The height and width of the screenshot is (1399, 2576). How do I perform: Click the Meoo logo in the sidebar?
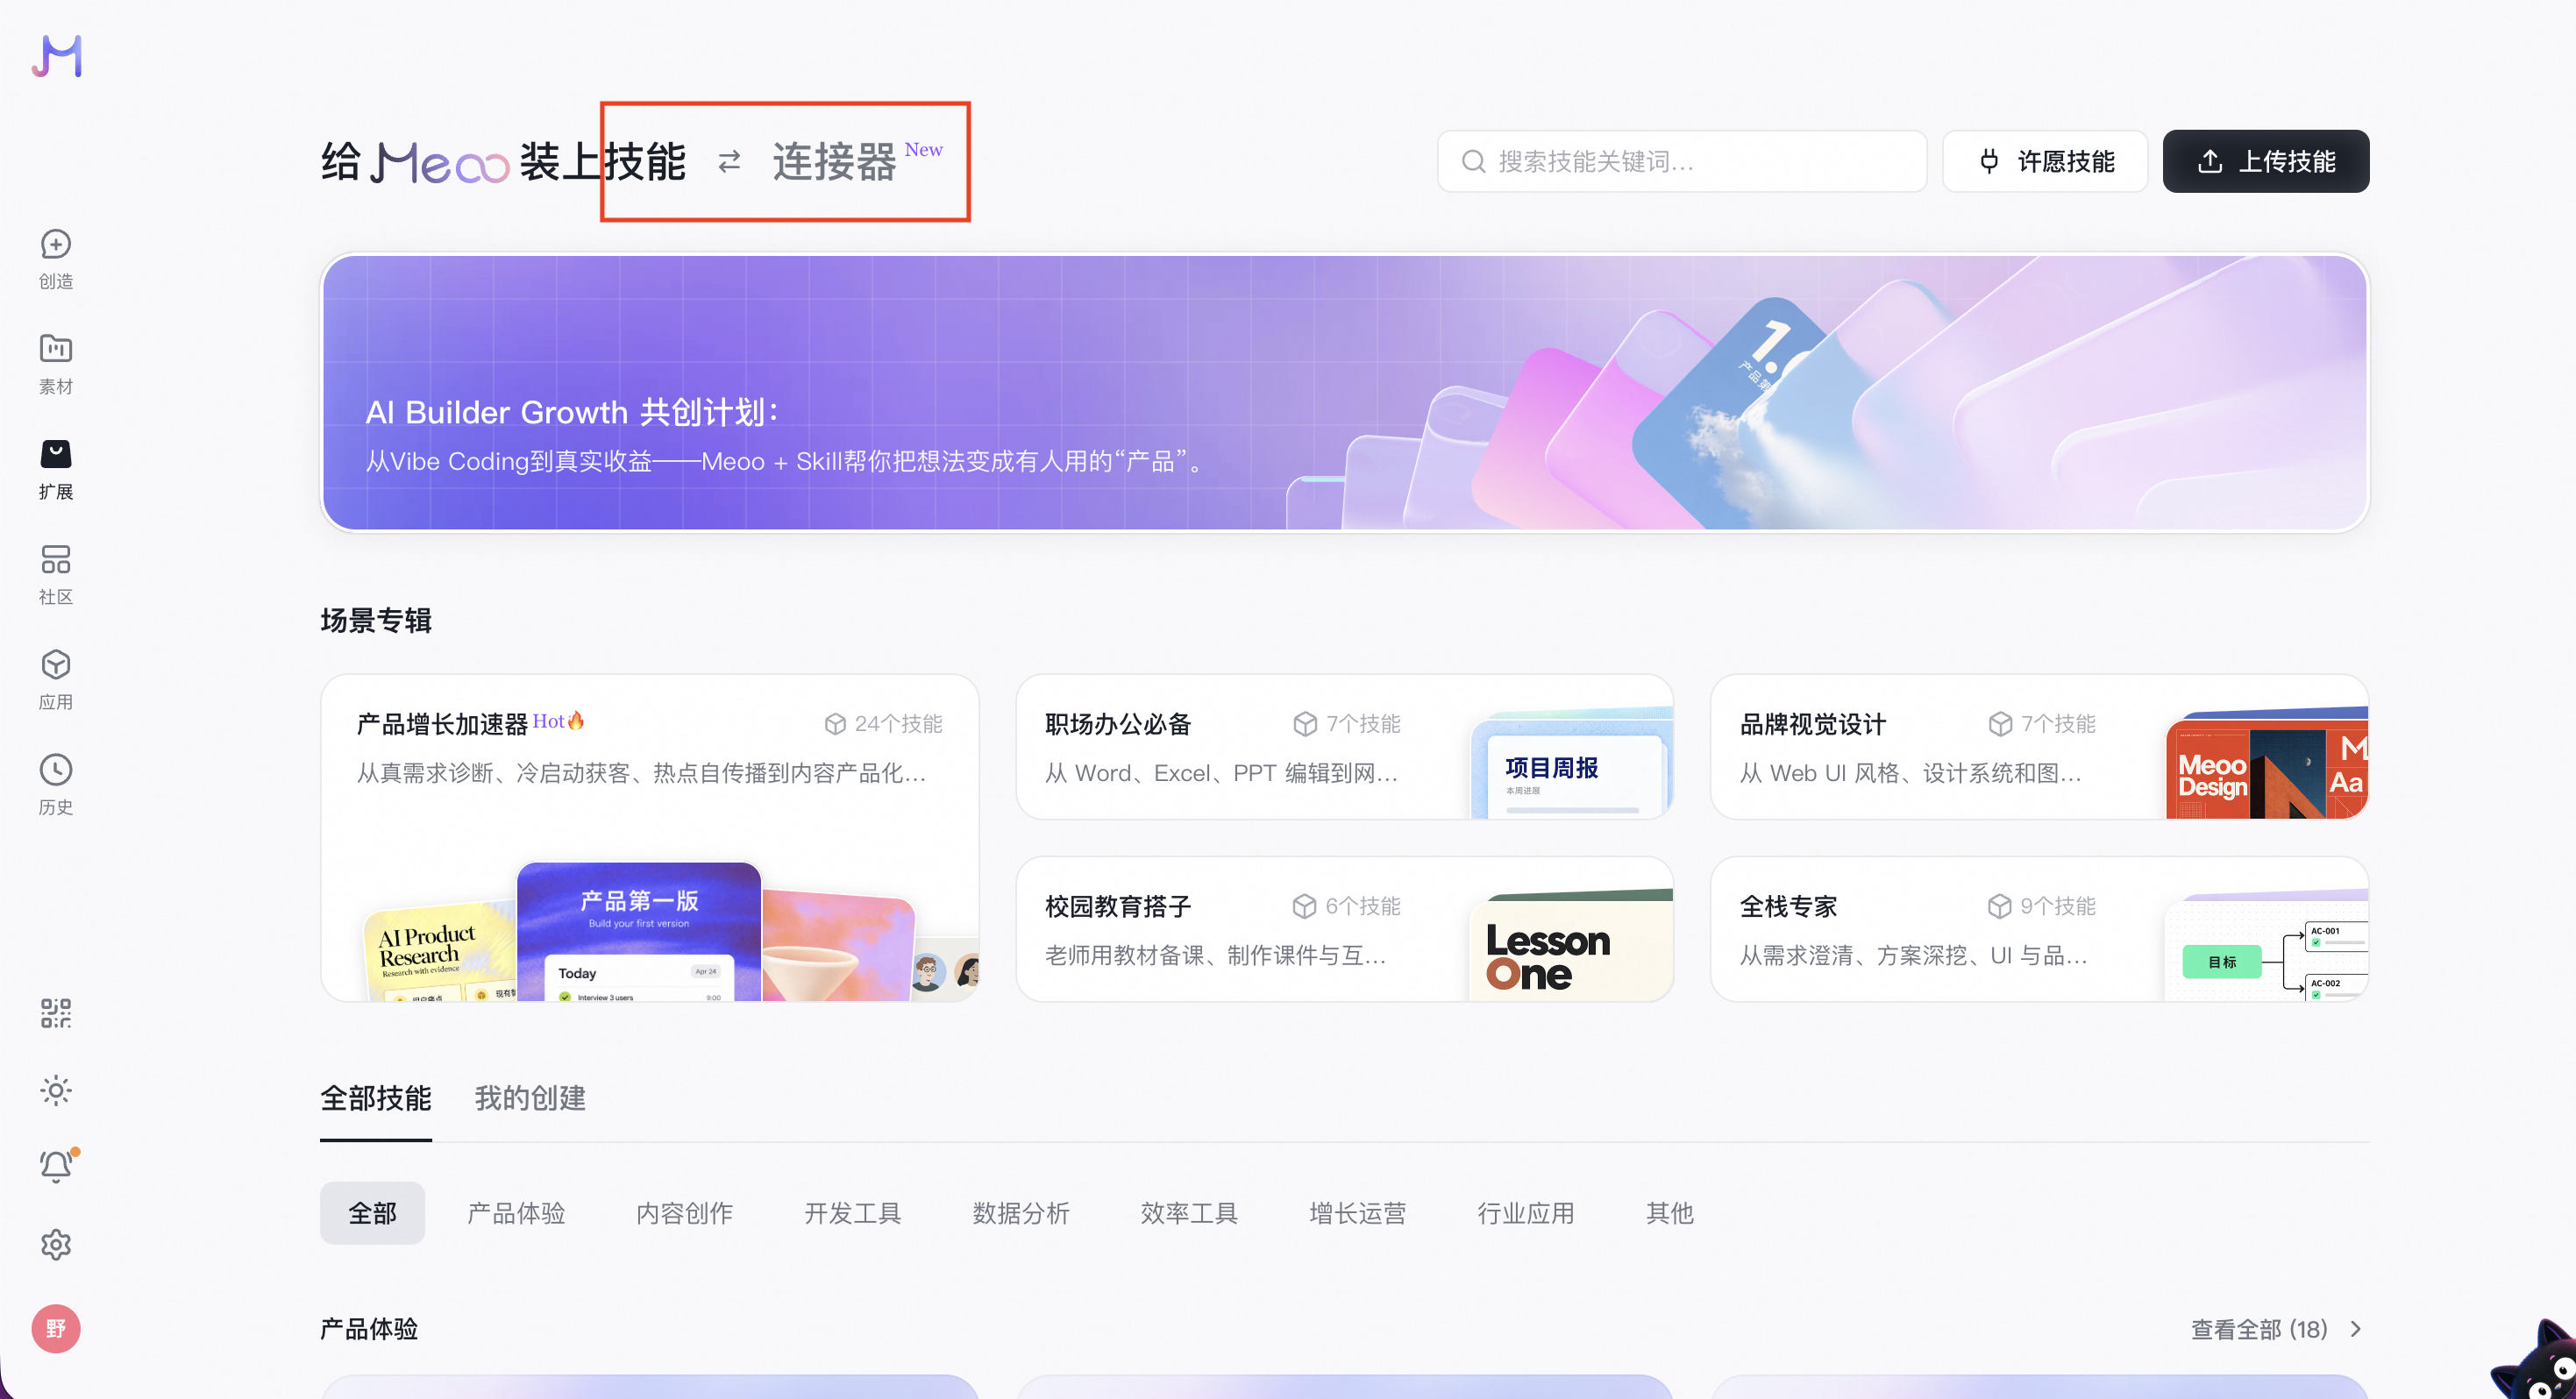(56, 56)
